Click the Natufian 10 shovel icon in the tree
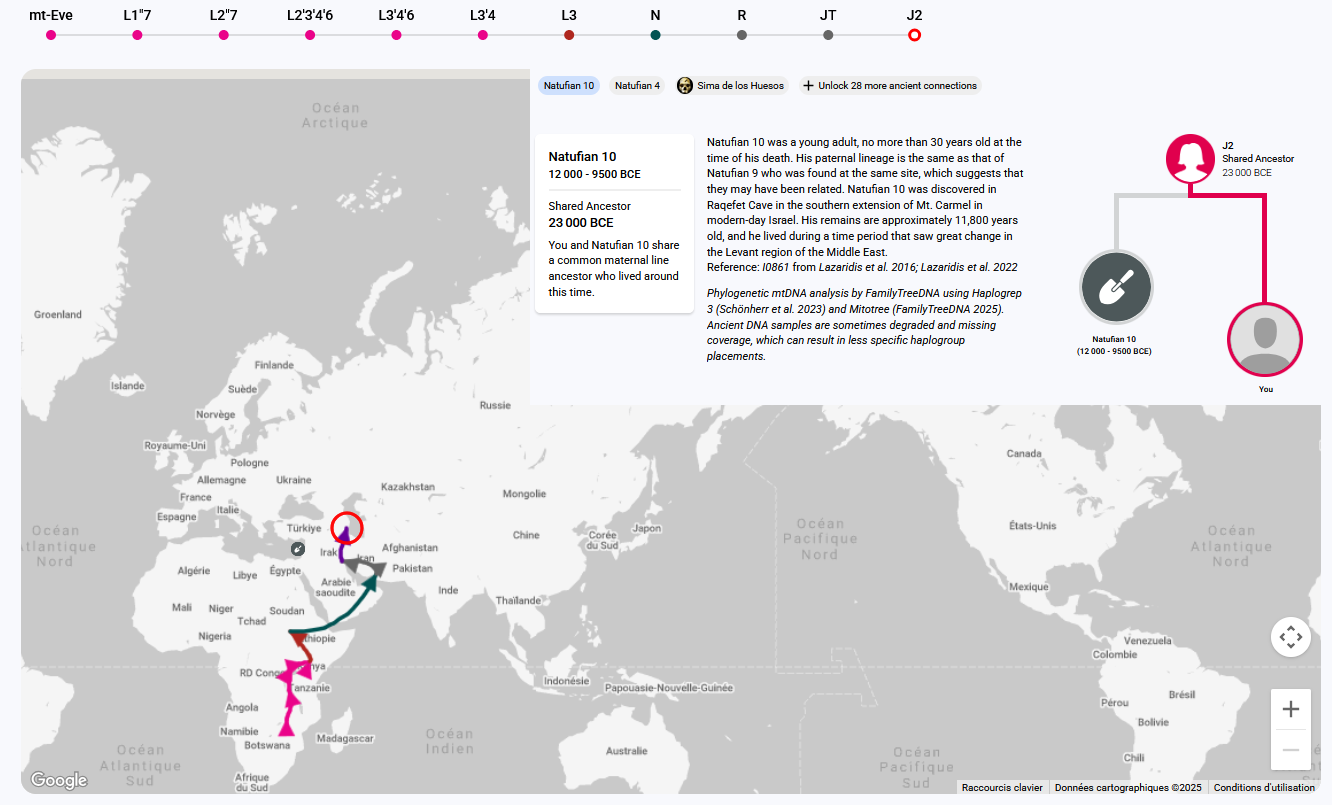Viewport: 1332px width, 805px height. [x=1116, y=289]
